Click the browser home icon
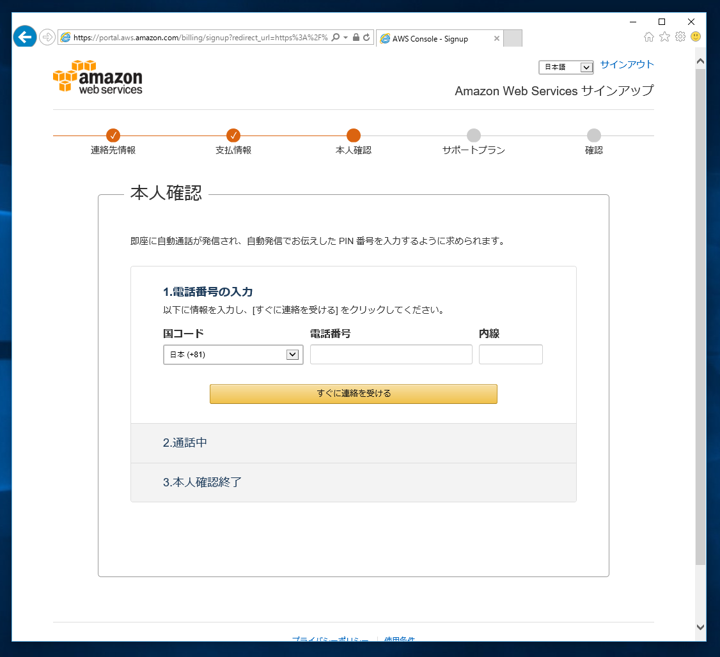The height and width of the screenshot is (657, 720). (649, 37)
